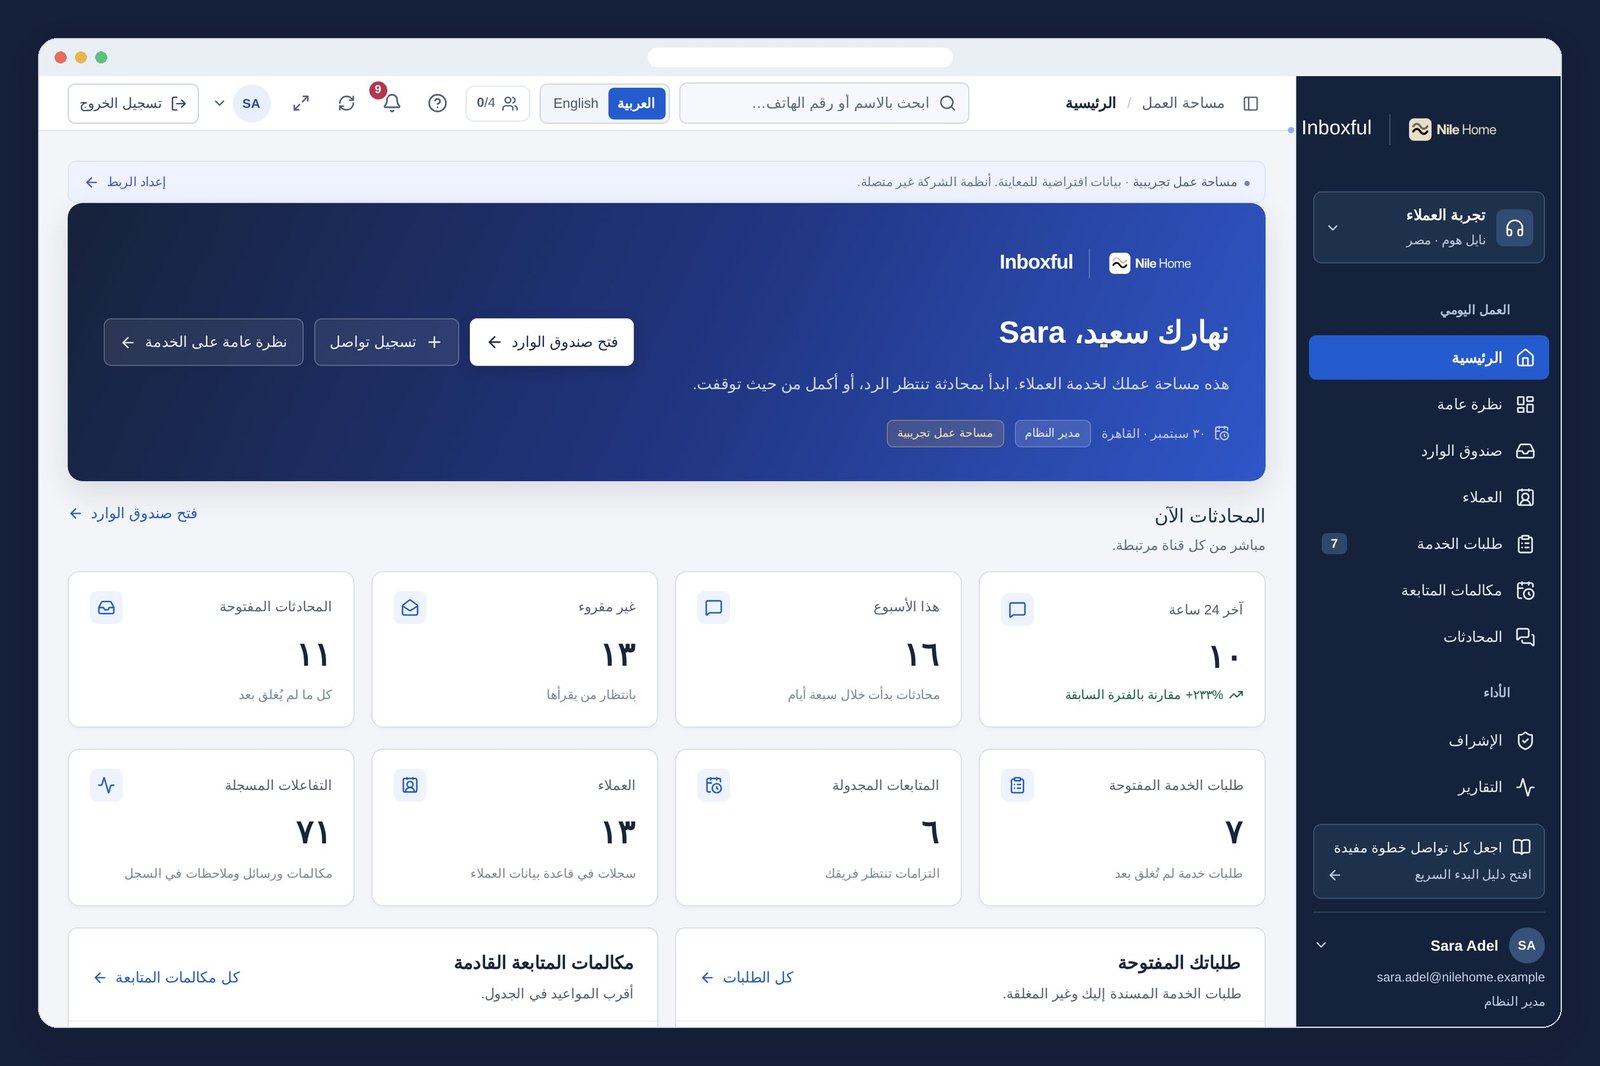This screenshot has height=1066, width=1600.
Task: Click the scheduled follow-ups calendar icon
Action: click(714, 785)
